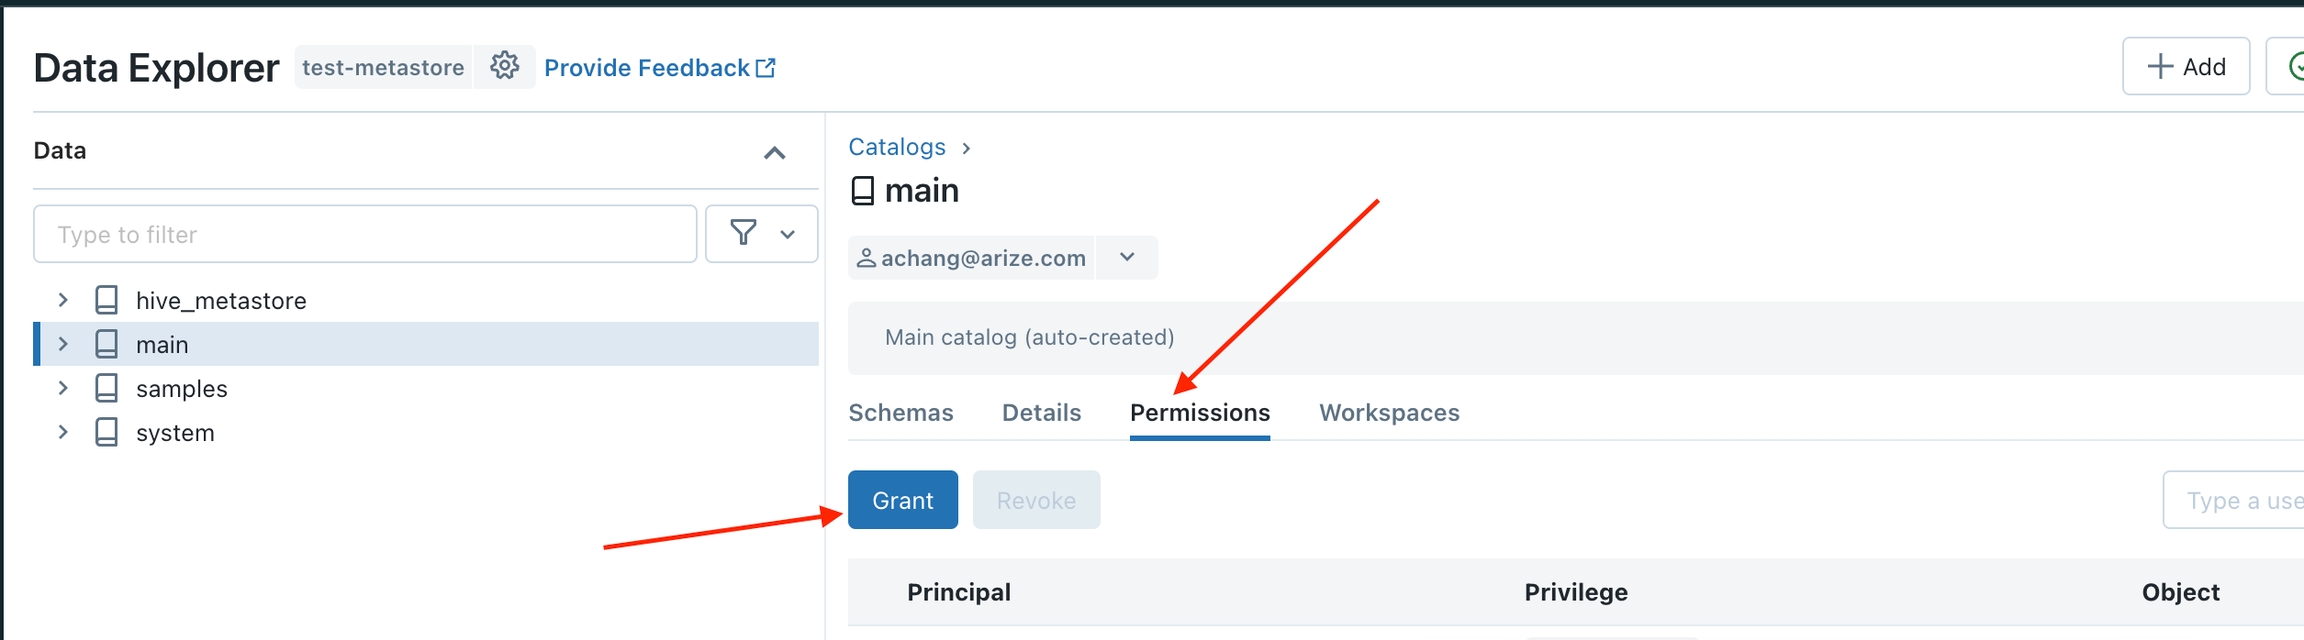This screenshot has width=2304, height=640.
Task: Collapse the Data panel
Action: (x=774, y=152)
